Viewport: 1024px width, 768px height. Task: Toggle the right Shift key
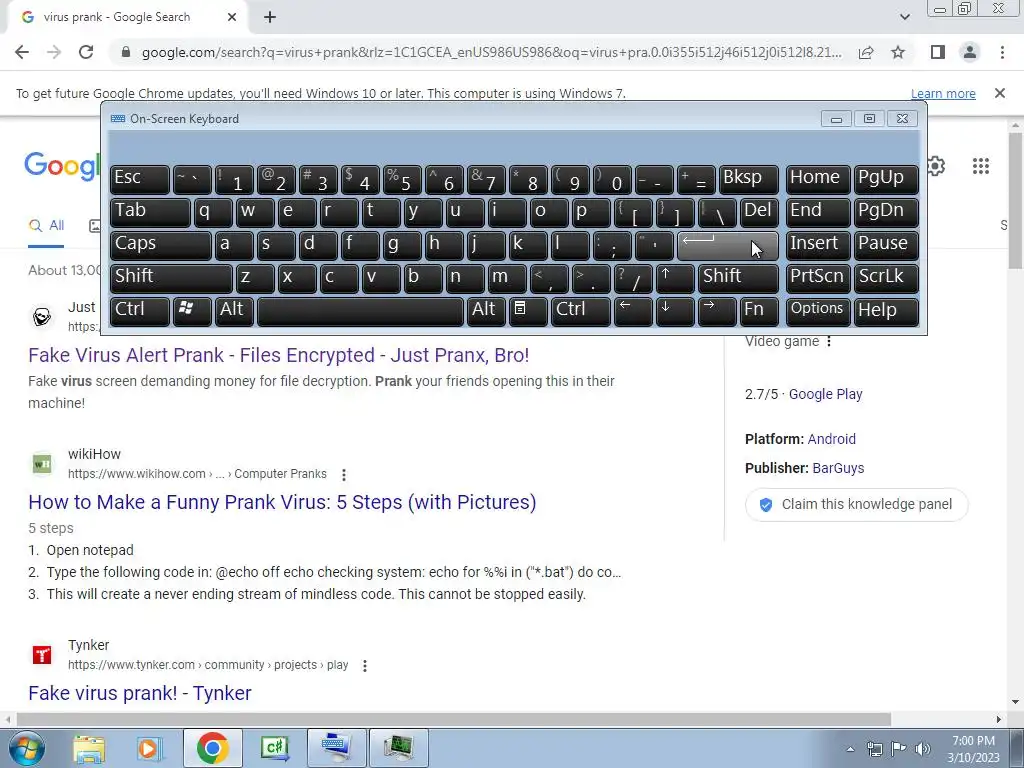pyautogui.click(x=738, y=278)
